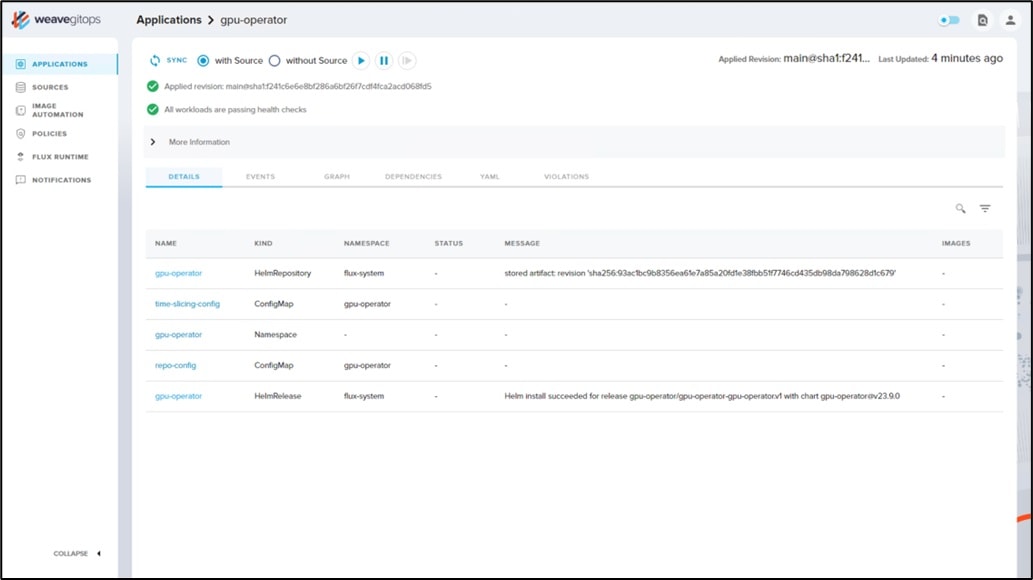Switch to the Events tab

tap(260, 177)
